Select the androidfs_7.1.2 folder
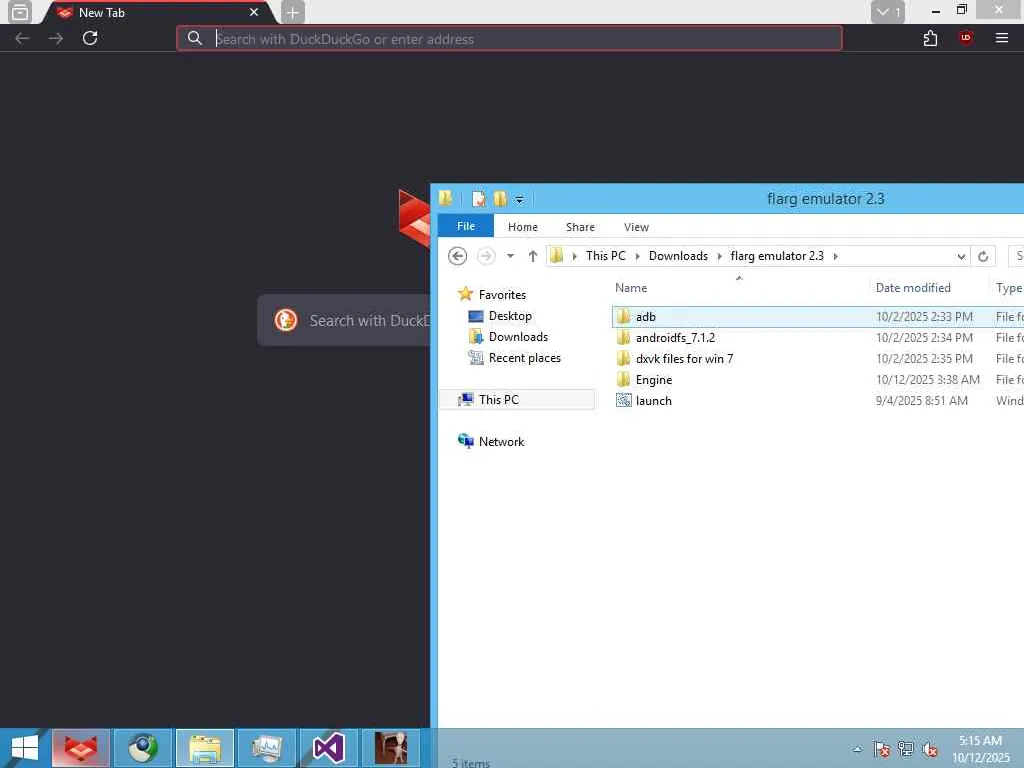Screen dimensions: 1024x768 pyautogui.click(x=675, y=338)
